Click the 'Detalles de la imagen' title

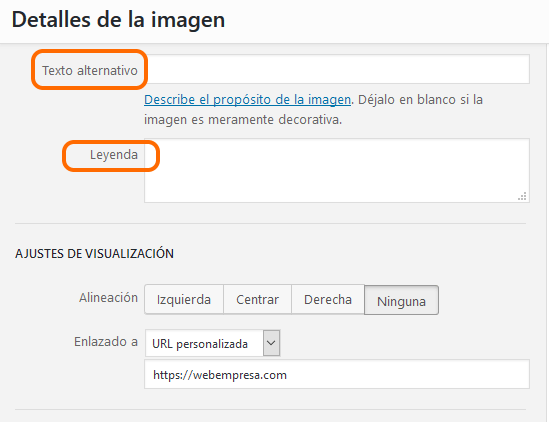[118, 20]
